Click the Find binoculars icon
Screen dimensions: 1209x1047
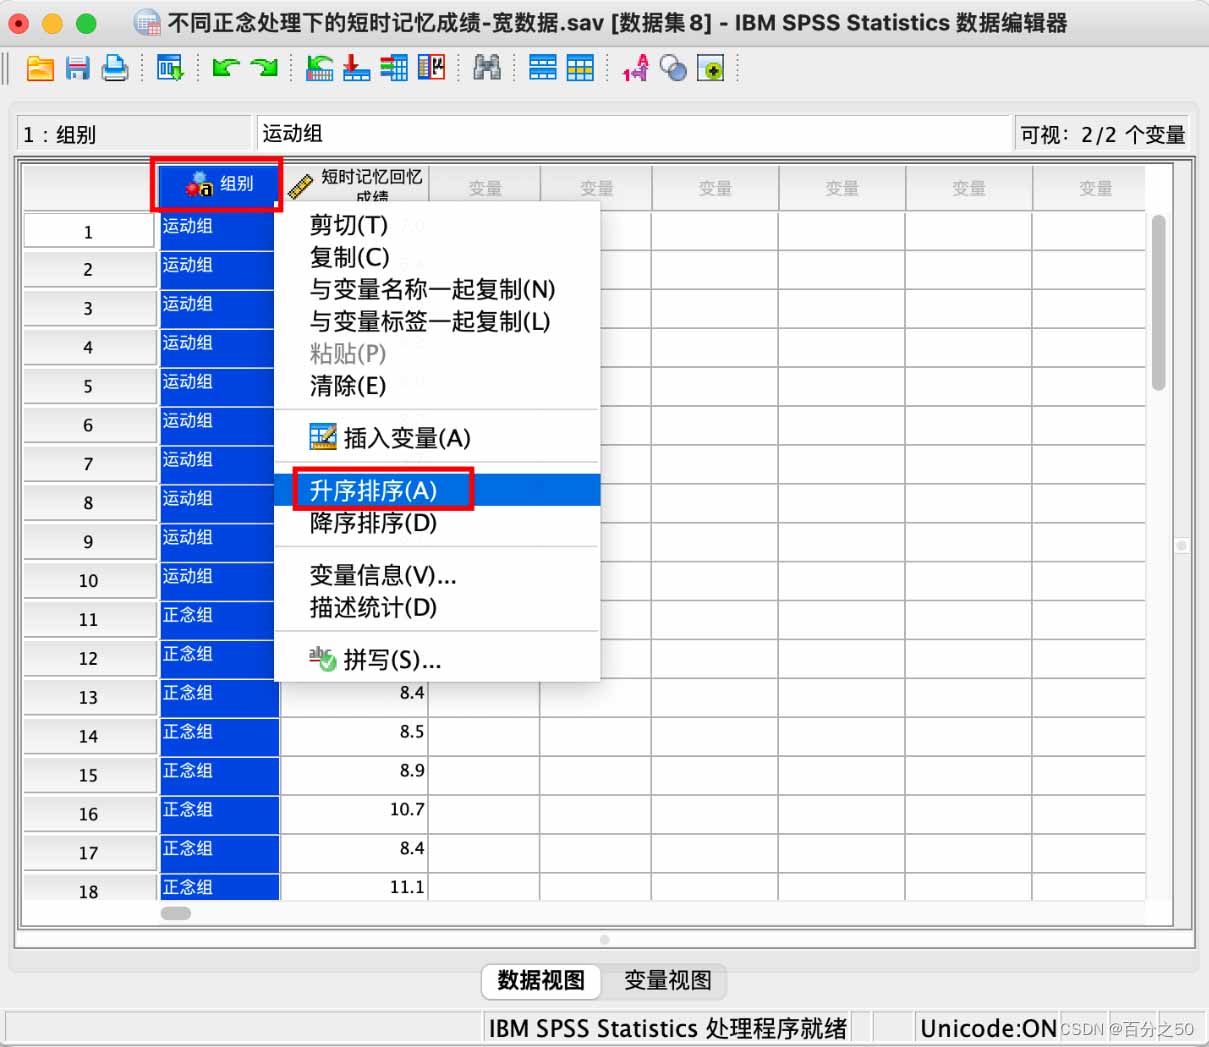[487, 68]
